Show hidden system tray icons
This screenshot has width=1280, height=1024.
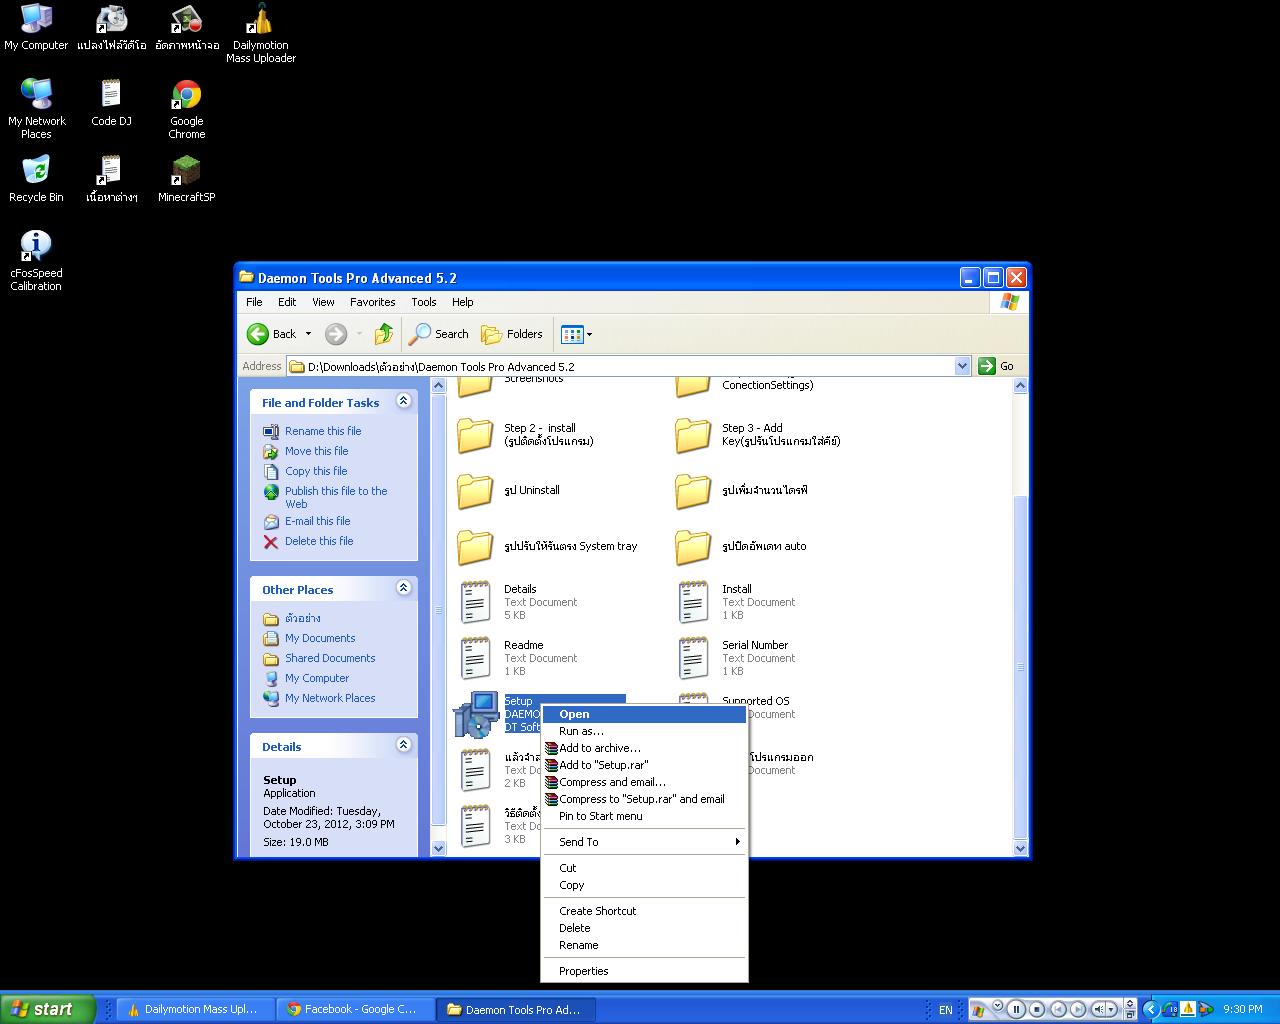(x=1151, y=1009)
